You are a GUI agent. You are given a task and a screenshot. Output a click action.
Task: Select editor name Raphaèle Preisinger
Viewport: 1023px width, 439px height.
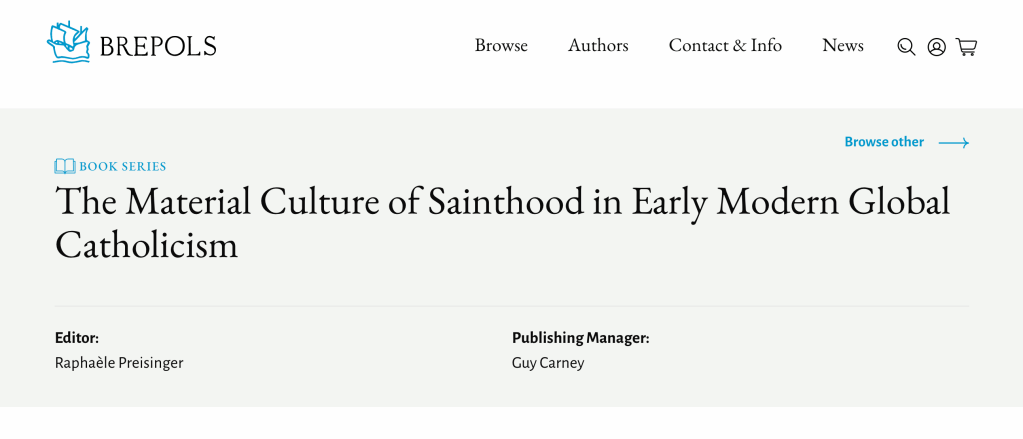(119, 363)
